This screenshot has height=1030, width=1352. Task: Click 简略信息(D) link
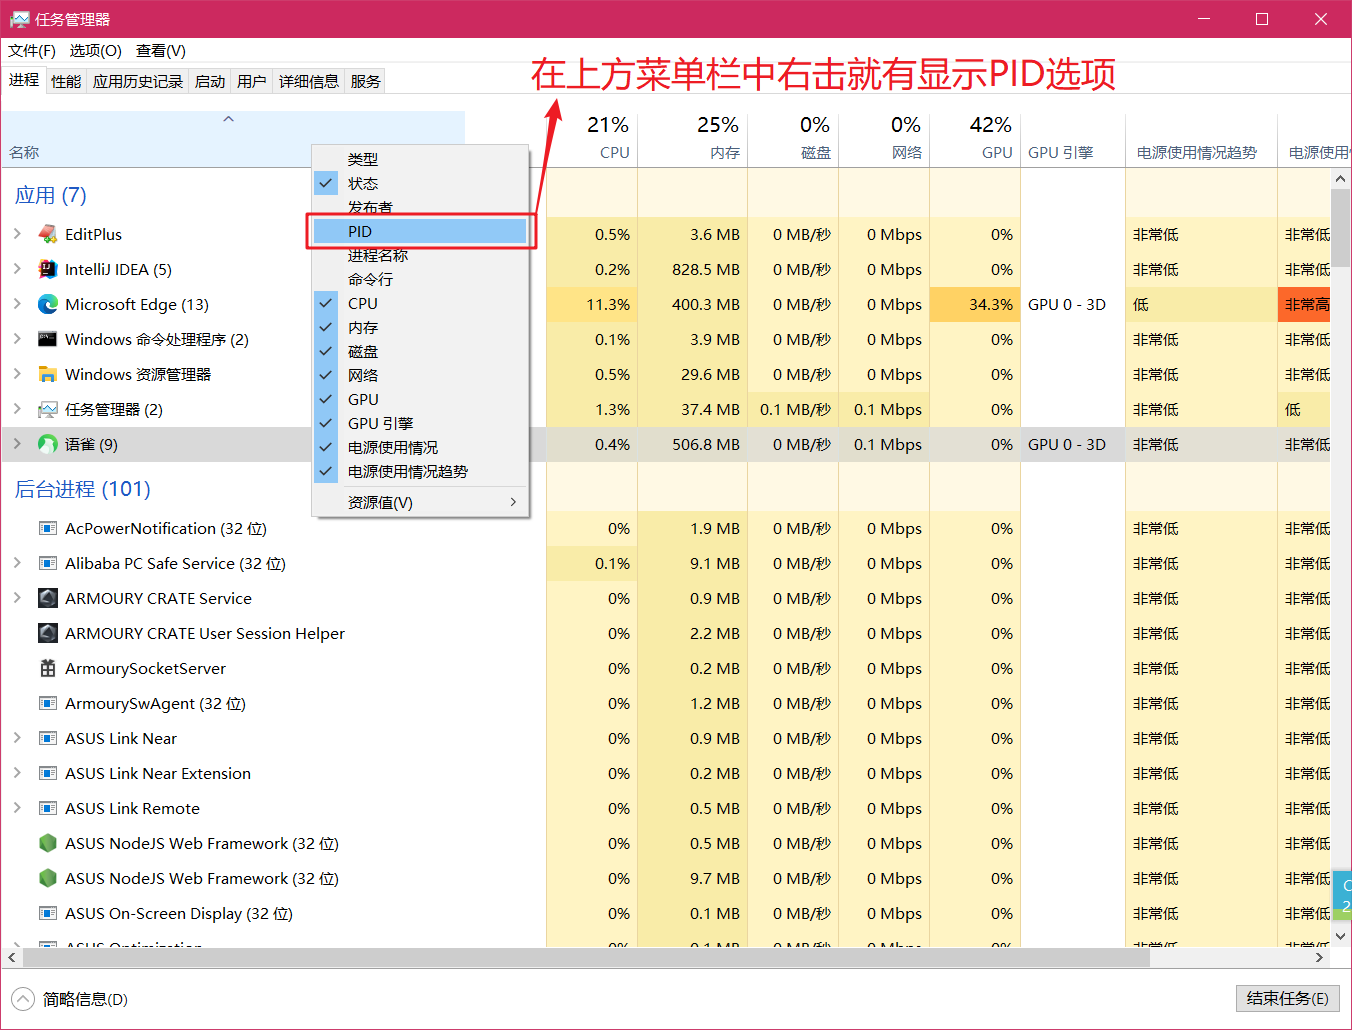click(85, 999)
